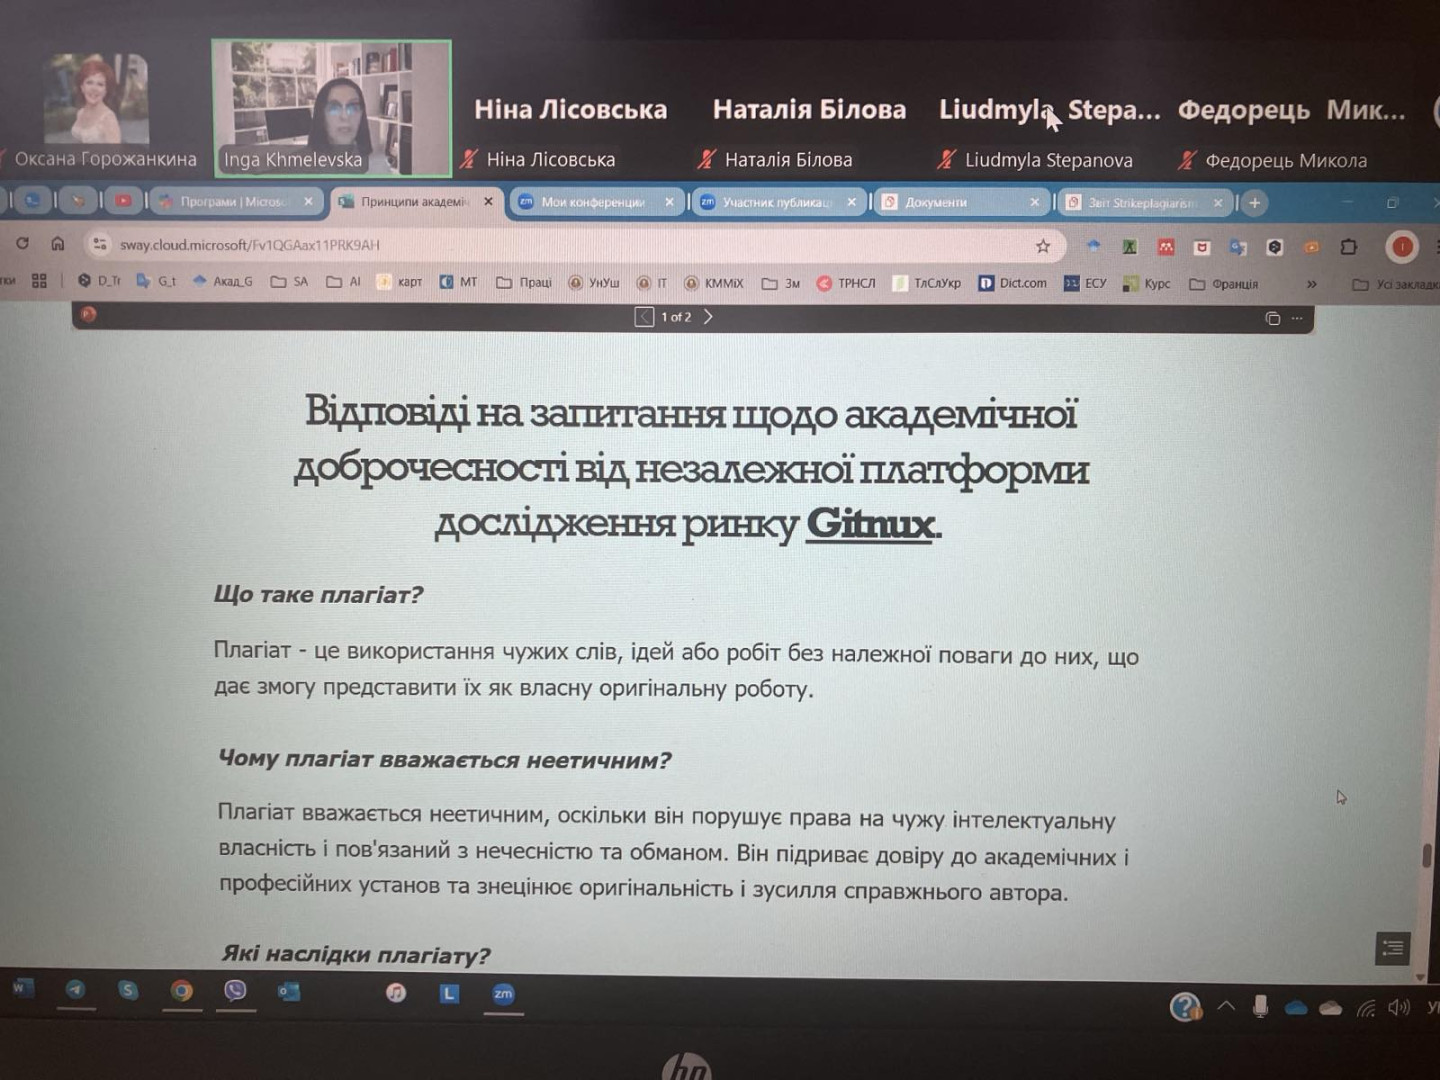The width and height of the screenshot is (1440, 1080).
Task: Click the help question mark tray icon
Action: (1185, 1006)
